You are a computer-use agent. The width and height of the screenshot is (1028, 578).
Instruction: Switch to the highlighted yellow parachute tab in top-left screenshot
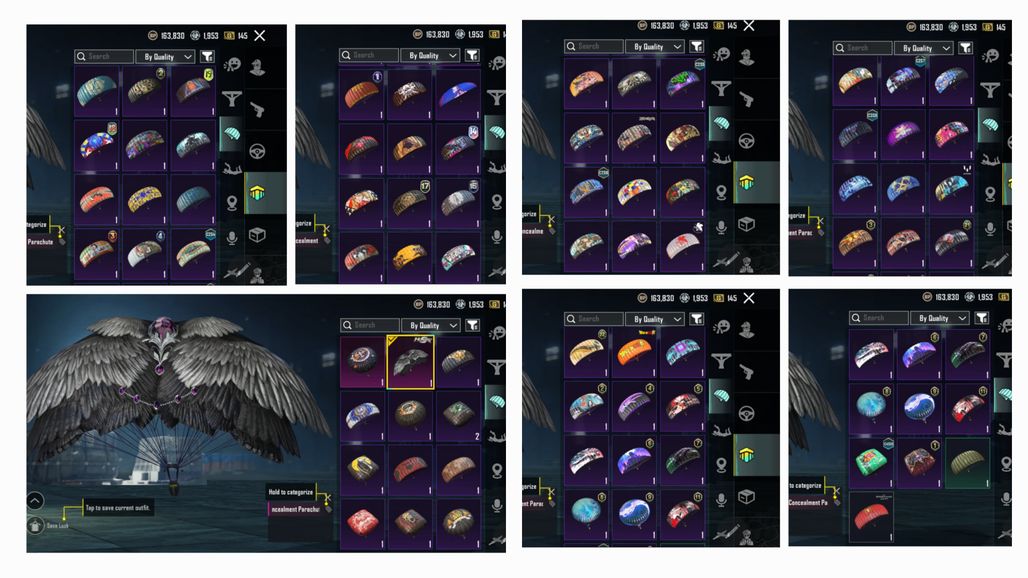[x=258, y=193]
